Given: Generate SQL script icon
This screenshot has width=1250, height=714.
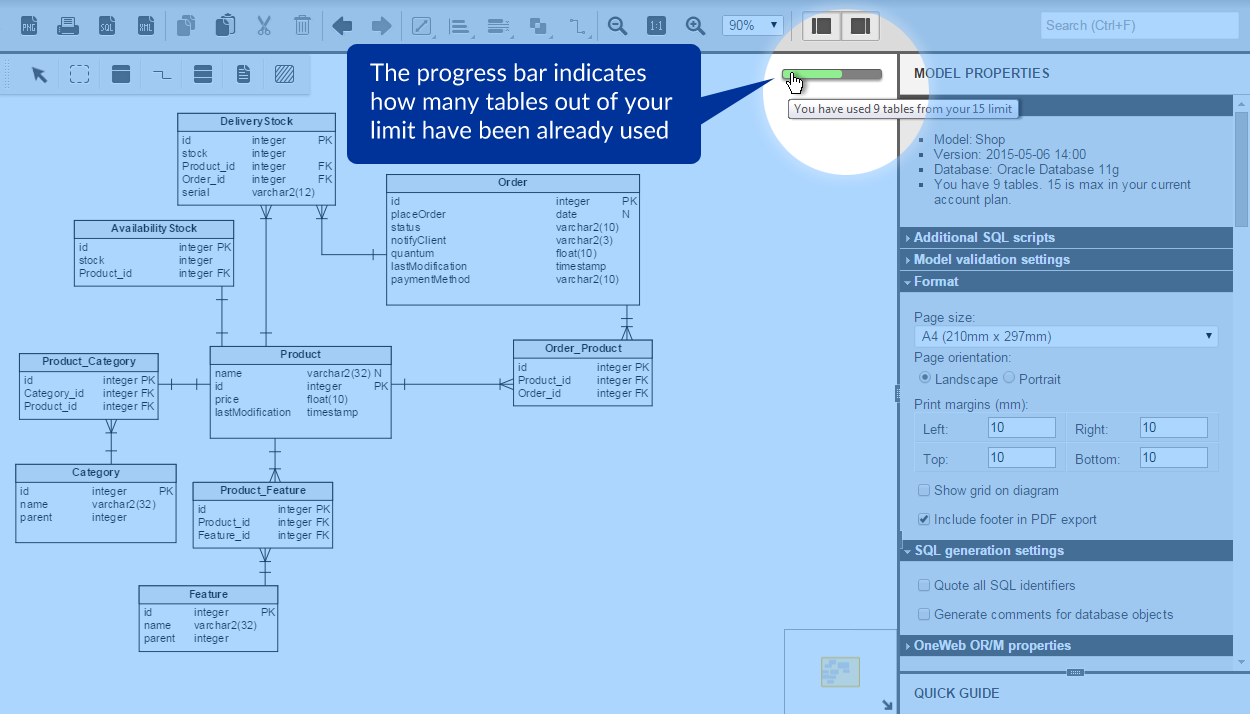Looking at the screenshot, I should coord(107,26).
